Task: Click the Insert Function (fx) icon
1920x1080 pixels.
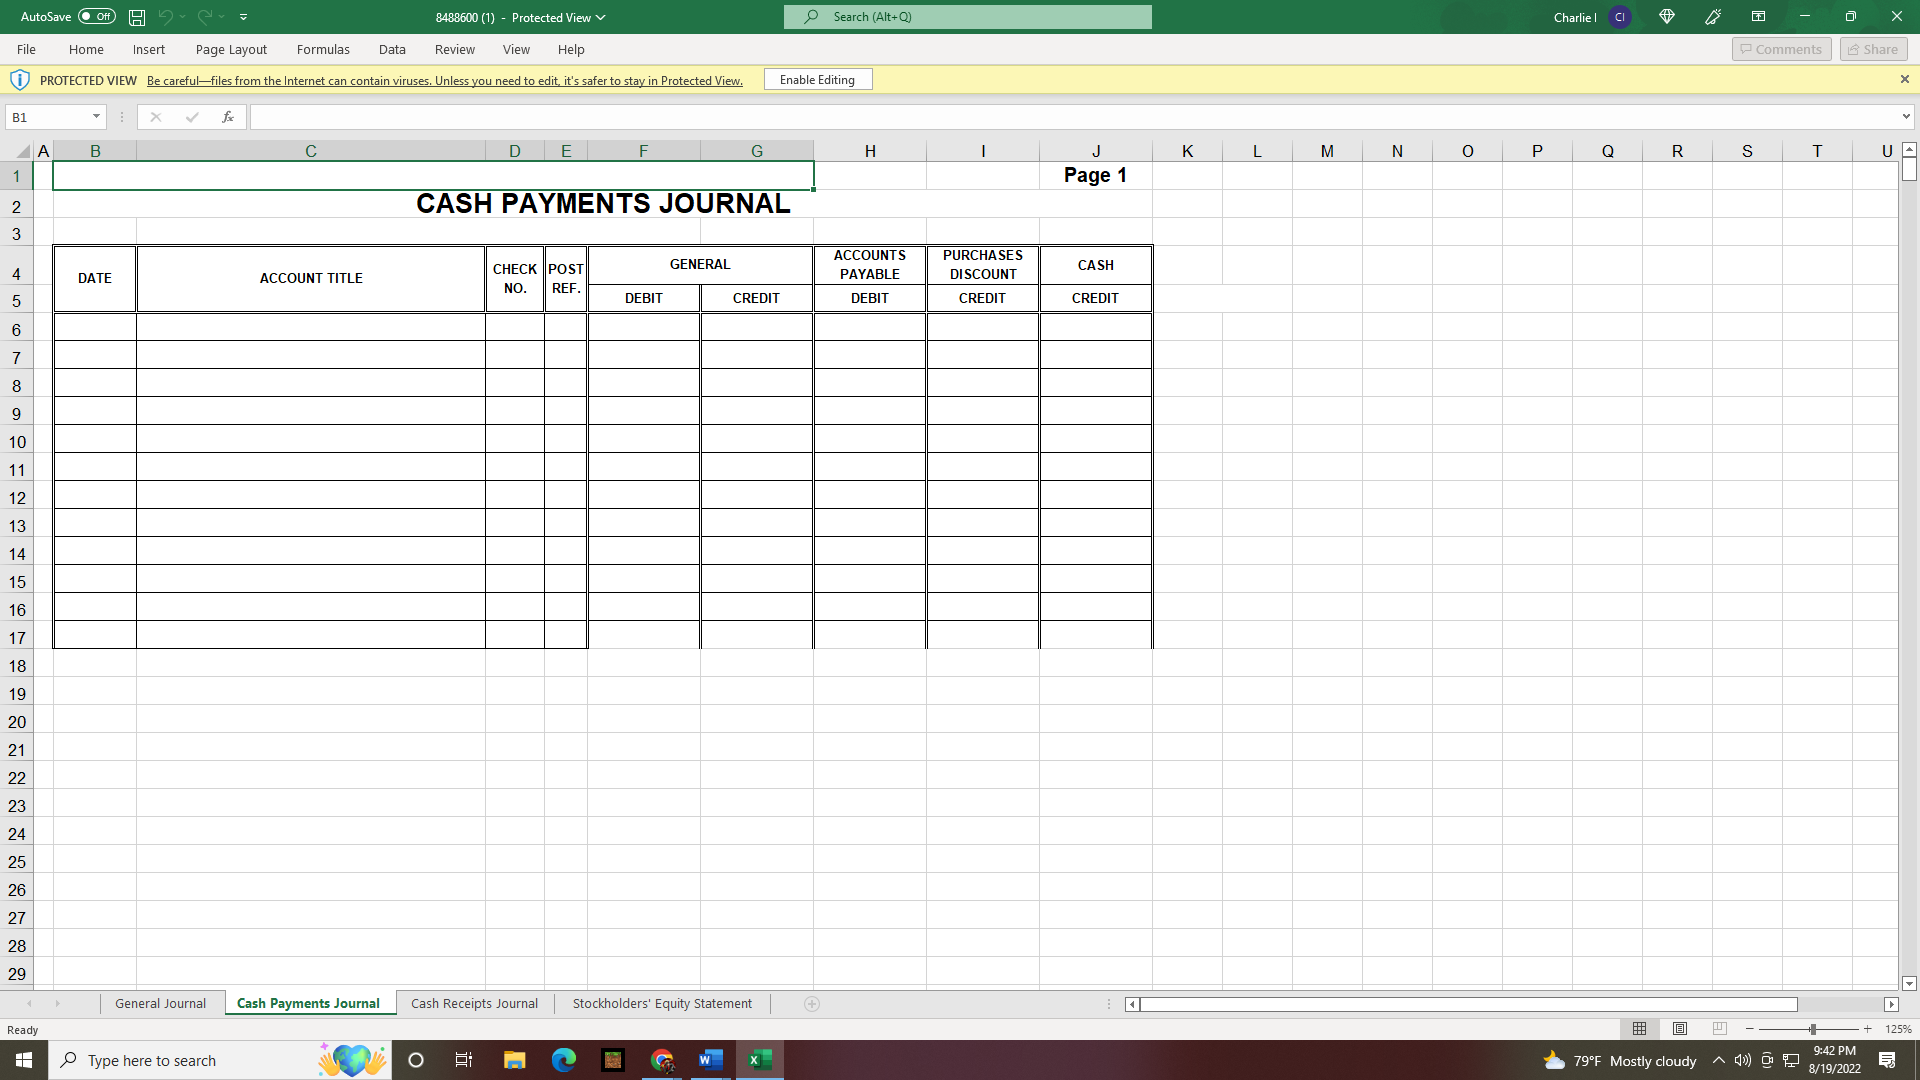Action: click(x=228, y=117)
